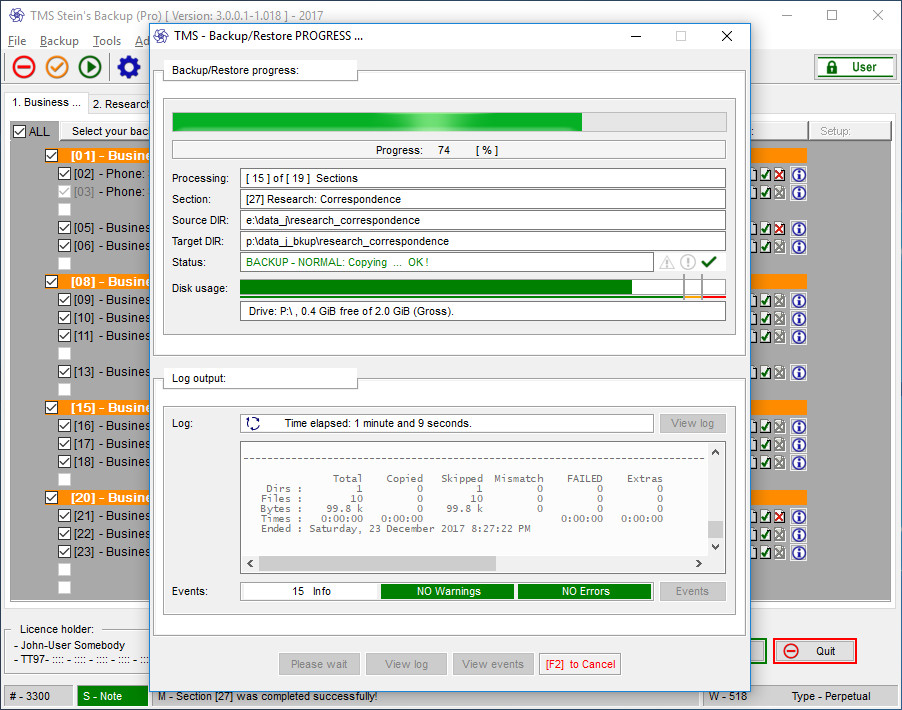902x710 pixels.
Task: Click the blue info icon in row [16]
Action: pos(798,426)
